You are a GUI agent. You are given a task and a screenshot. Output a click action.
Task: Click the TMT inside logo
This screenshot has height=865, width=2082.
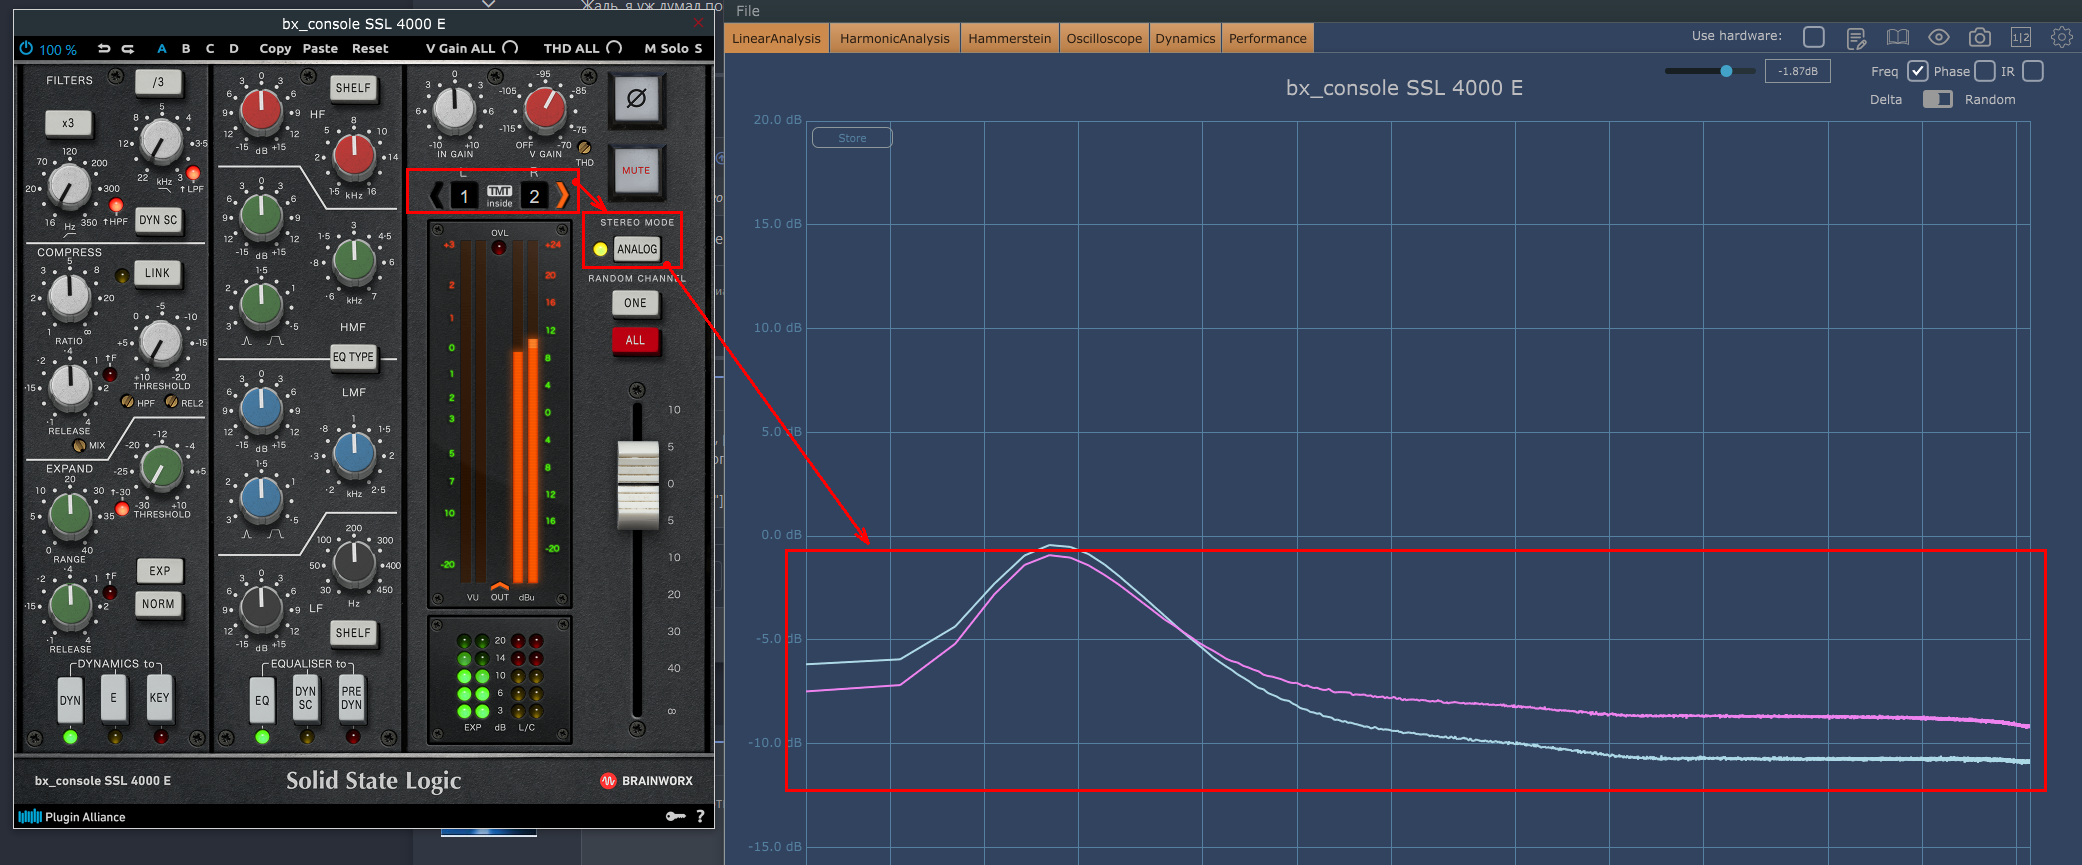point(499,196)
